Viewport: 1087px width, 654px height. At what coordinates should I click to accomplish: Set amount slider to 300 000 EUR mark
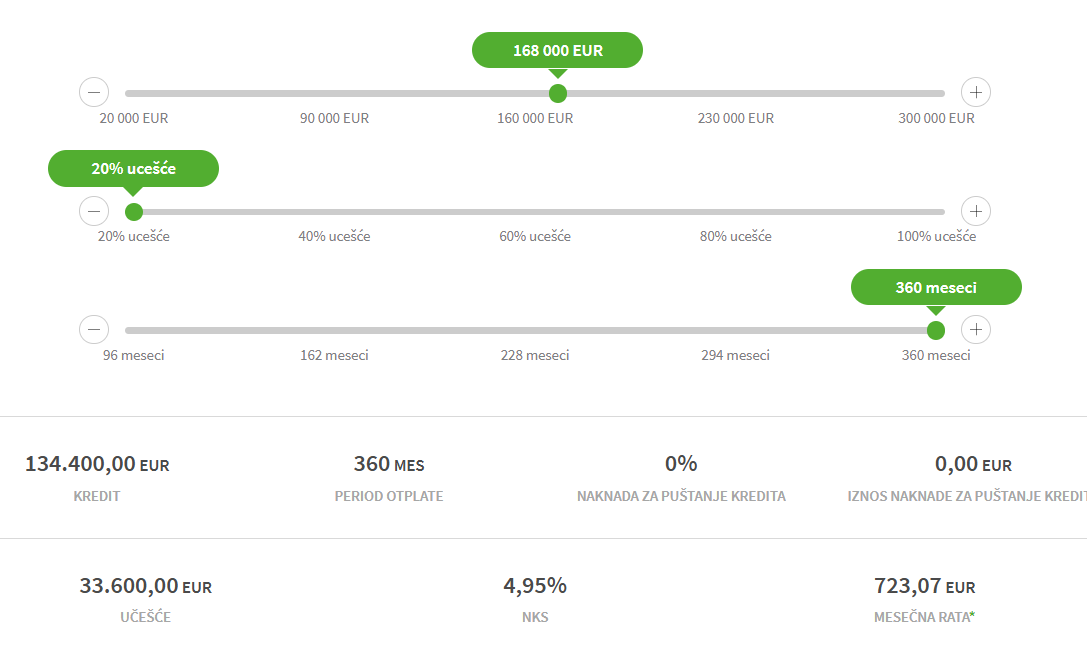(937, 93)
